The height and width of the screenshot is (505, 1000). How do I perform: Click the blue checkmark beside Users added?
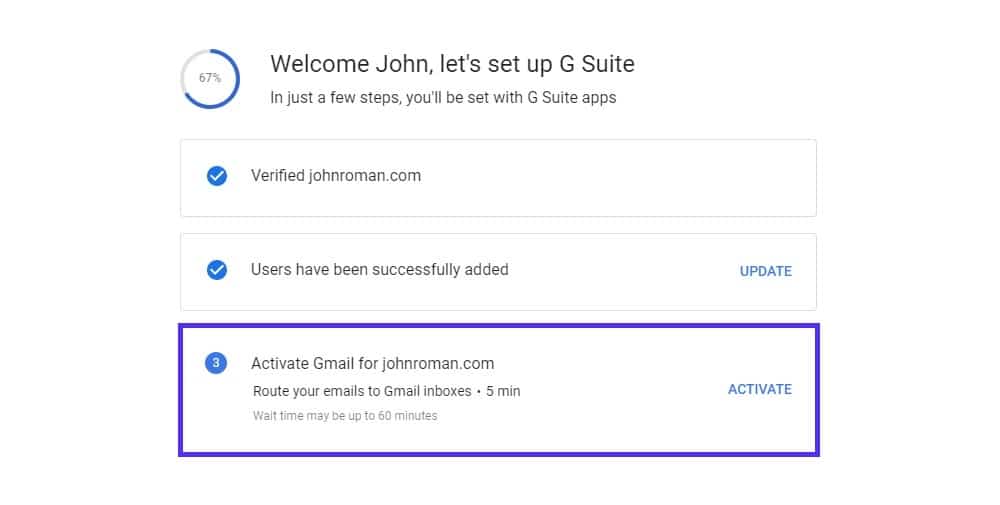[216, 270]
